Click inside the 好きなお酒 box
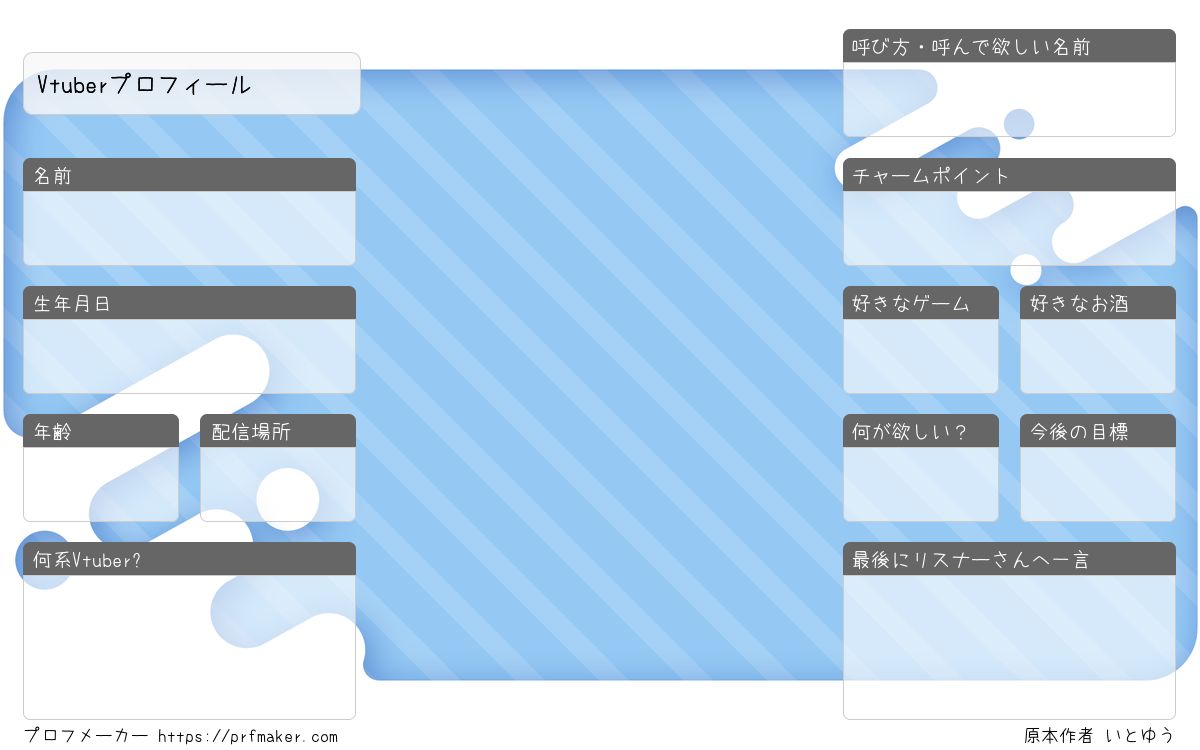 [1098, 356]
